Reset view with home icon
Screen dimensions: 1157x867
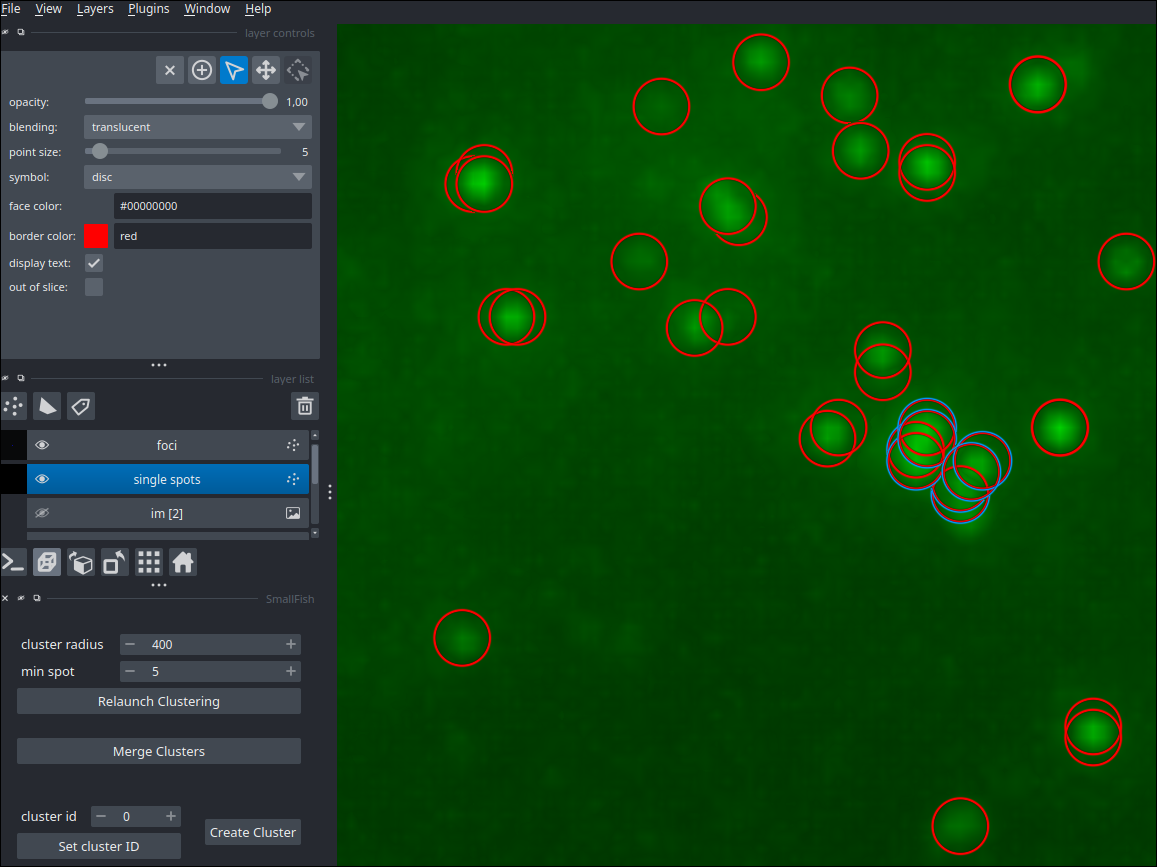tap(183, 563)
